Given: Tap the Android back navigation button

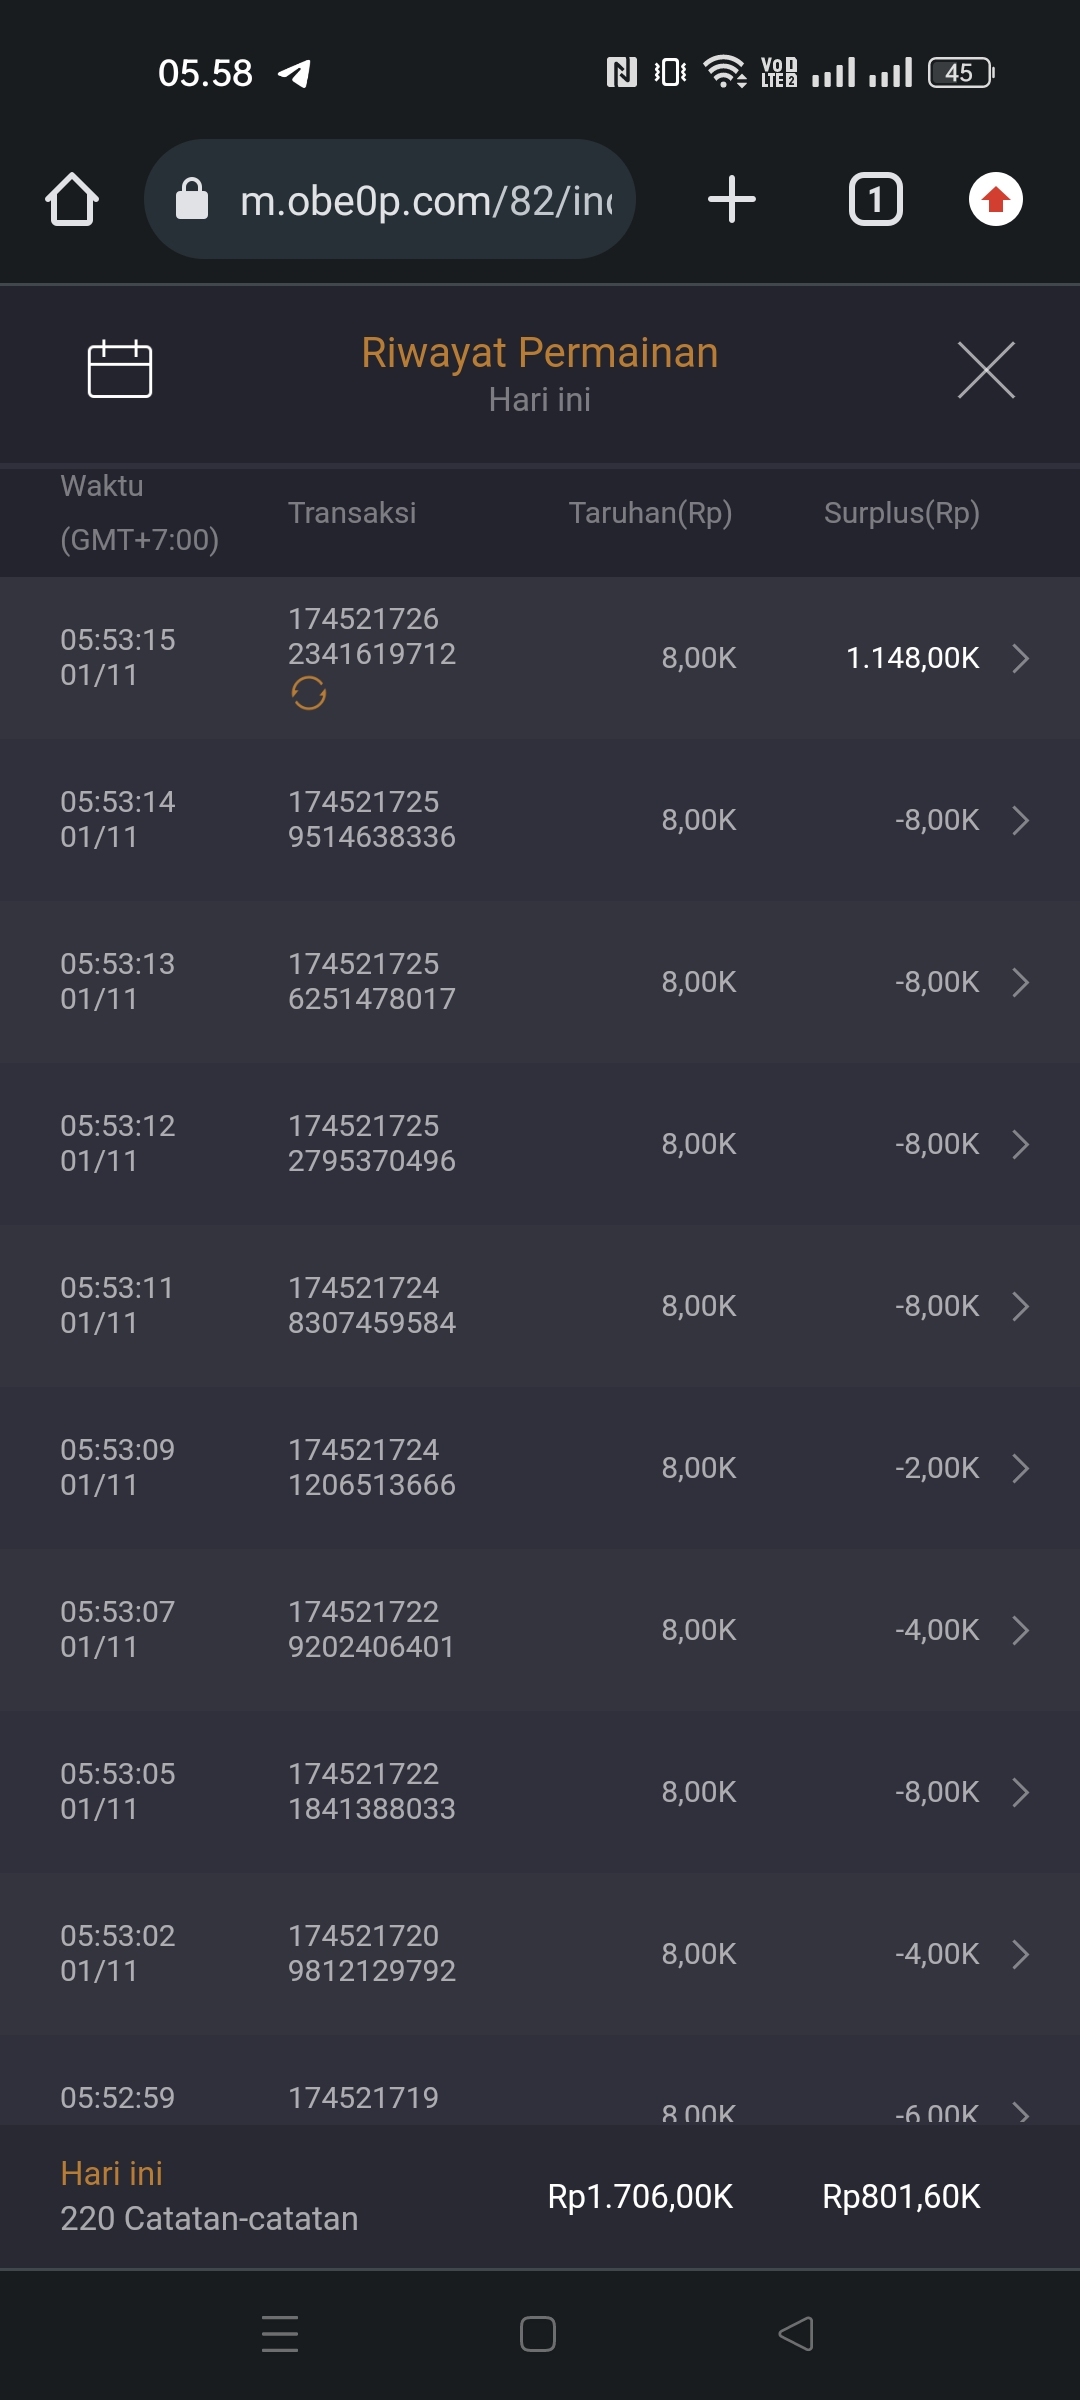Looking at the screenshot, I should [x=796, y=2334].
